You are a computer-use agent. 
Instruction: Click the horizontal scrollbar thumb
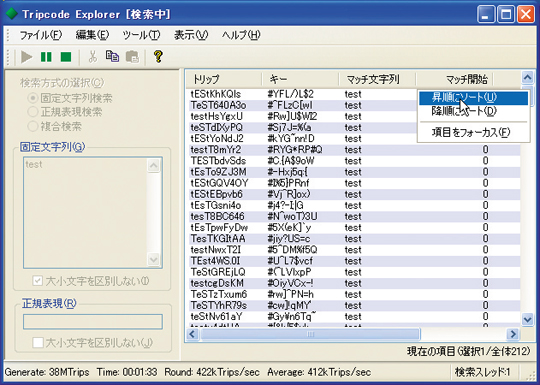pyautogui.click(x=310, y=334)
